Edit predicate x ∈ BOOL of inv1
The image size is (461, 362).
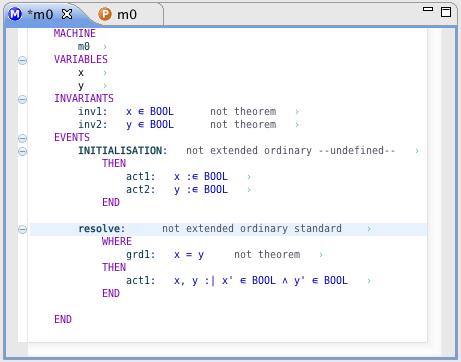pos(150,111)
